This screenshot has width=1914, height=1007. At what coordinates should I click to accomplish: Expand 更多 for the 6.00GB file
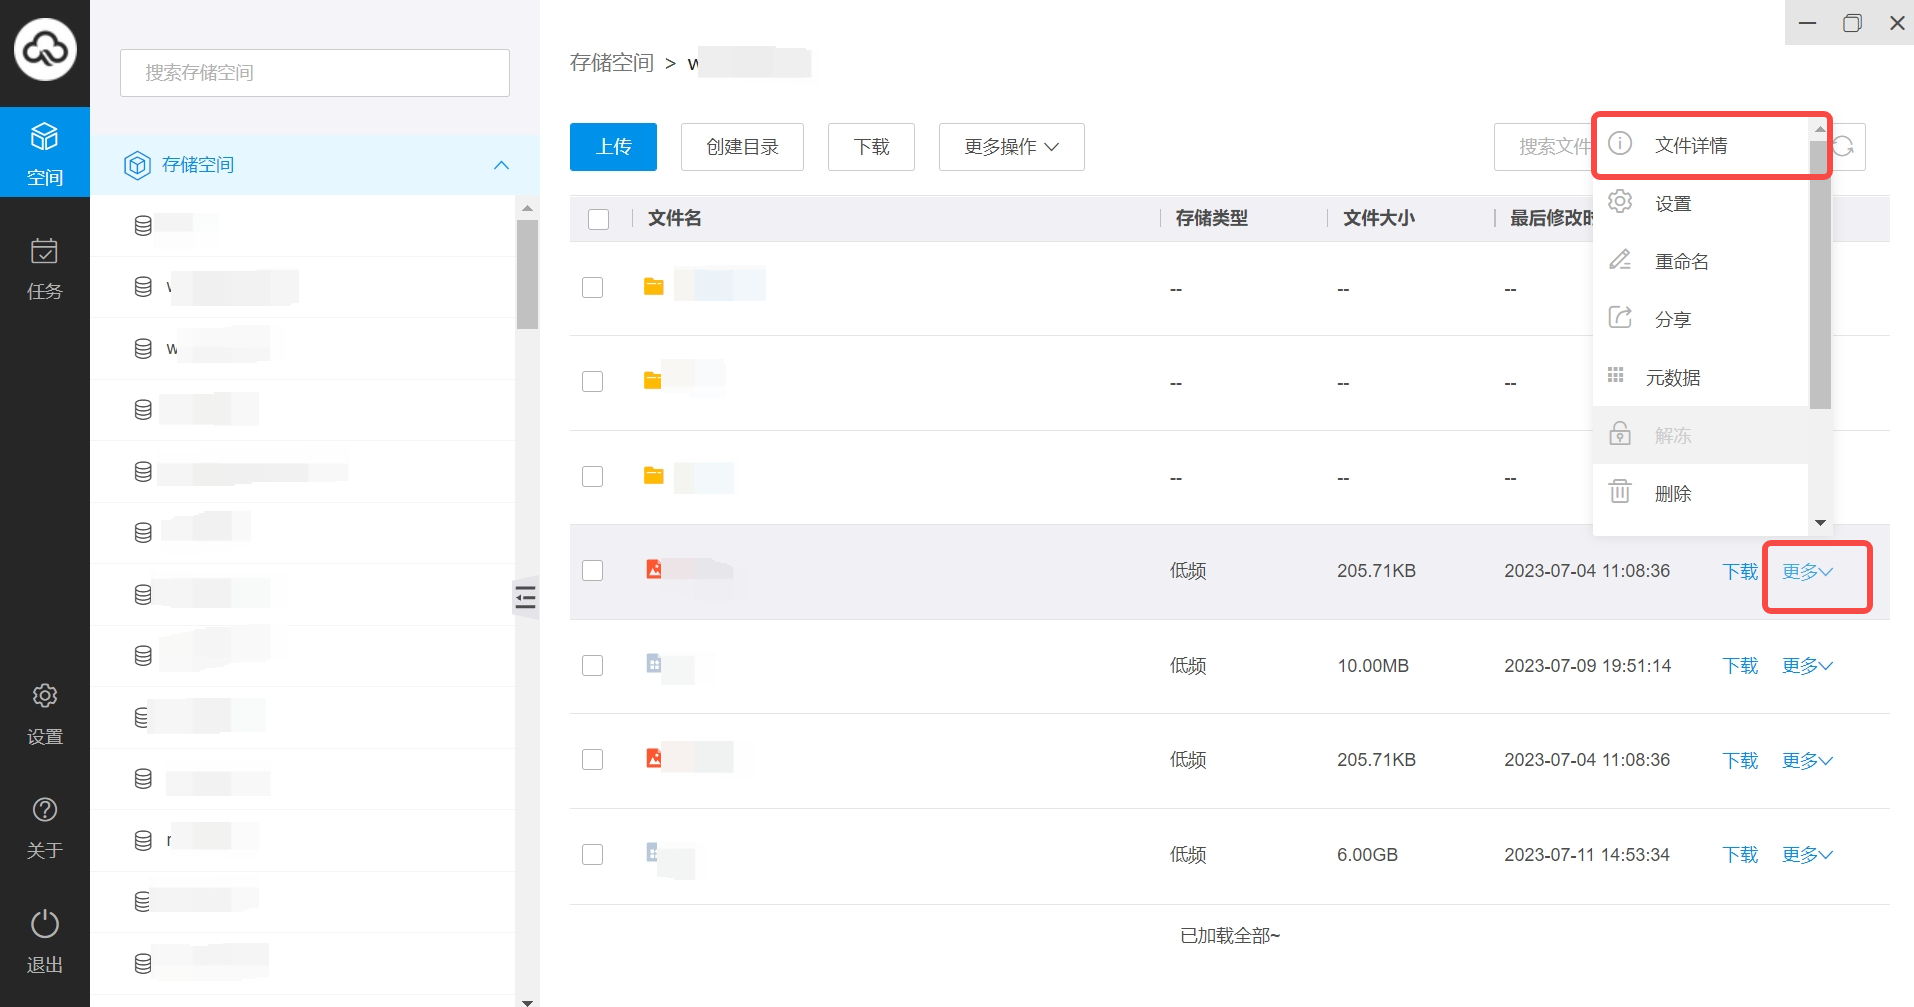[x=1806, y=855]
